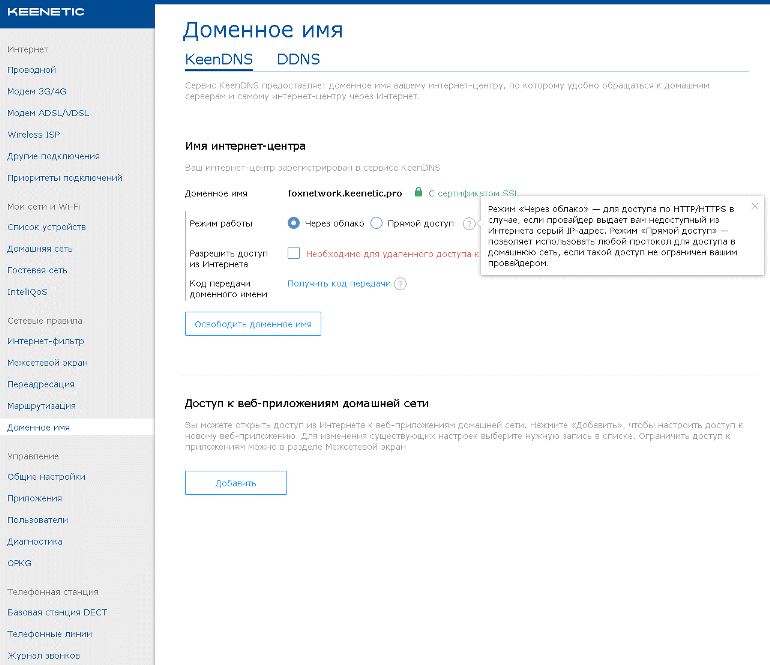Open Маршрутизация in sidebar

pyautogui.click(x=41, y=406)
